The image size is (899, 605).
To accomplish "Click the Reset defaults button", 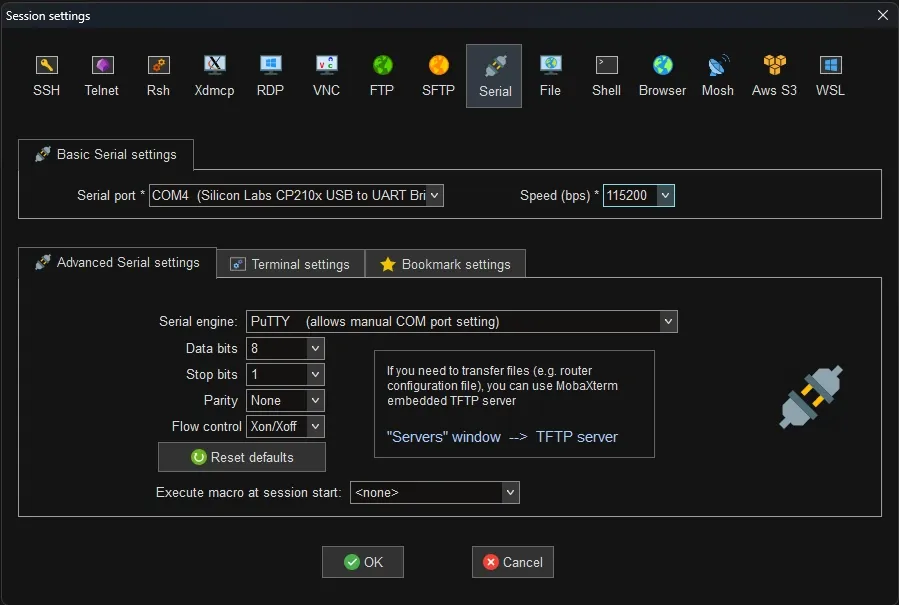I will click(x=241, y=457).
